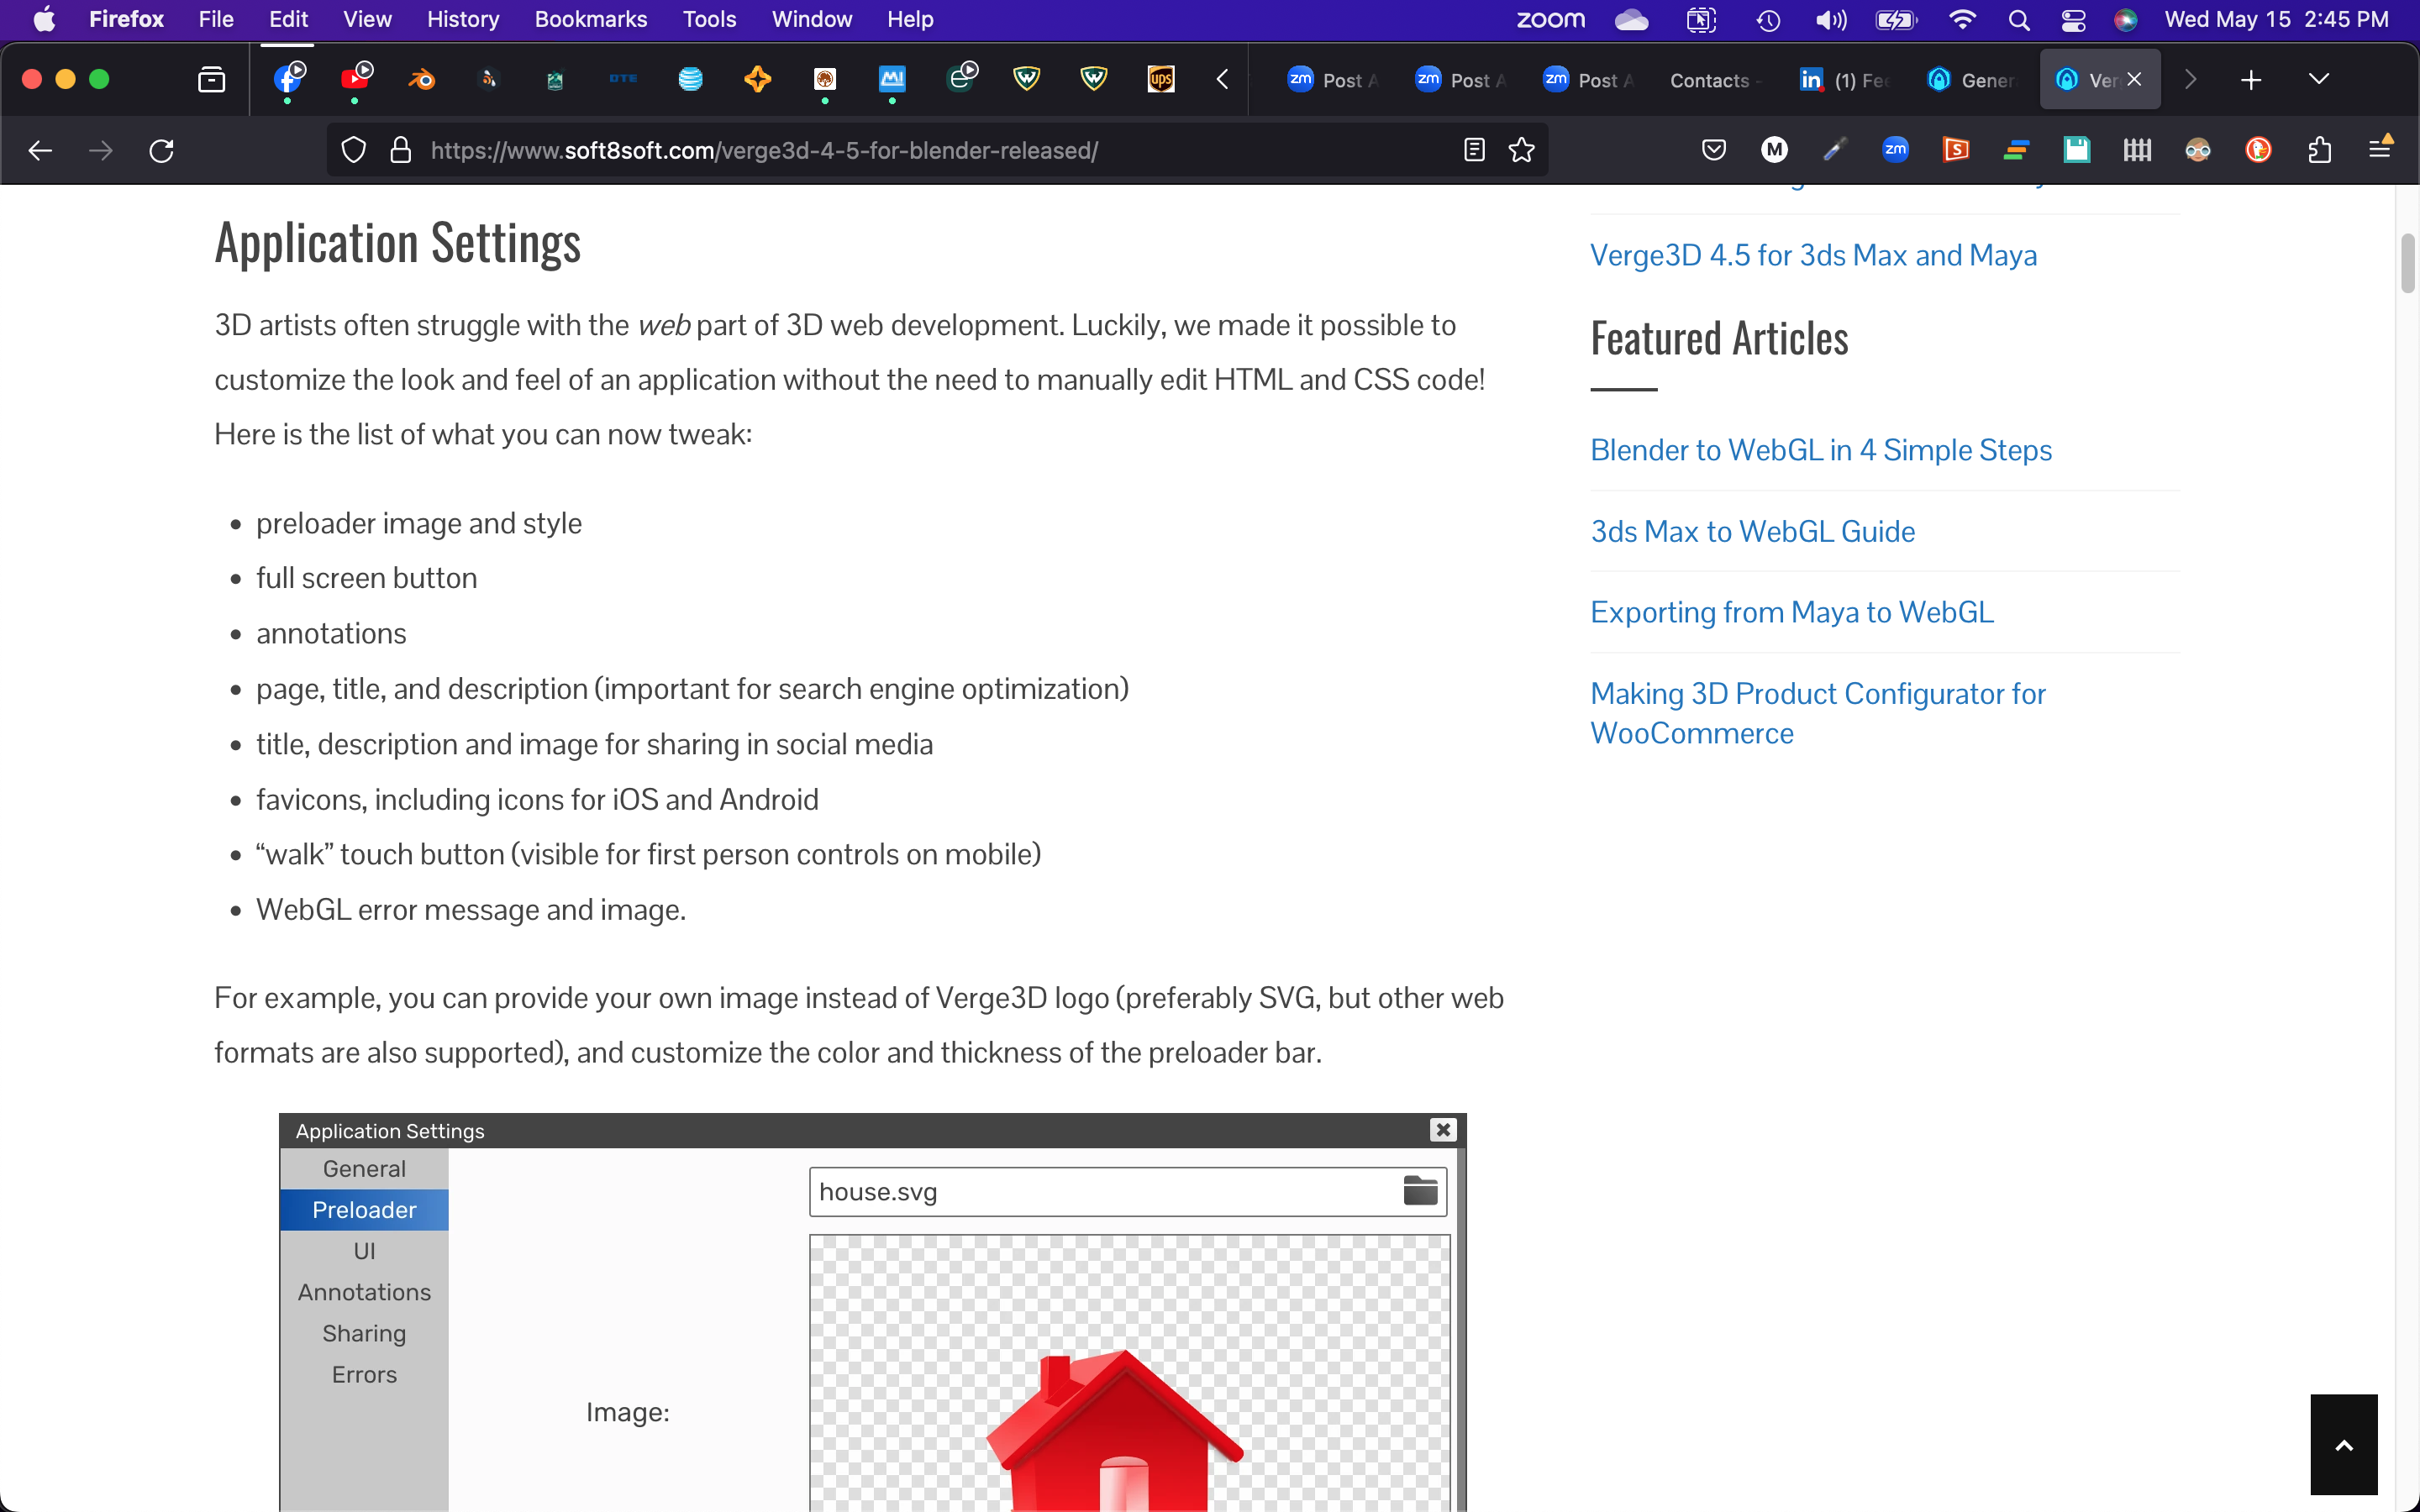Click the reload page button
2420x1512 pixels.
[161, 151]
